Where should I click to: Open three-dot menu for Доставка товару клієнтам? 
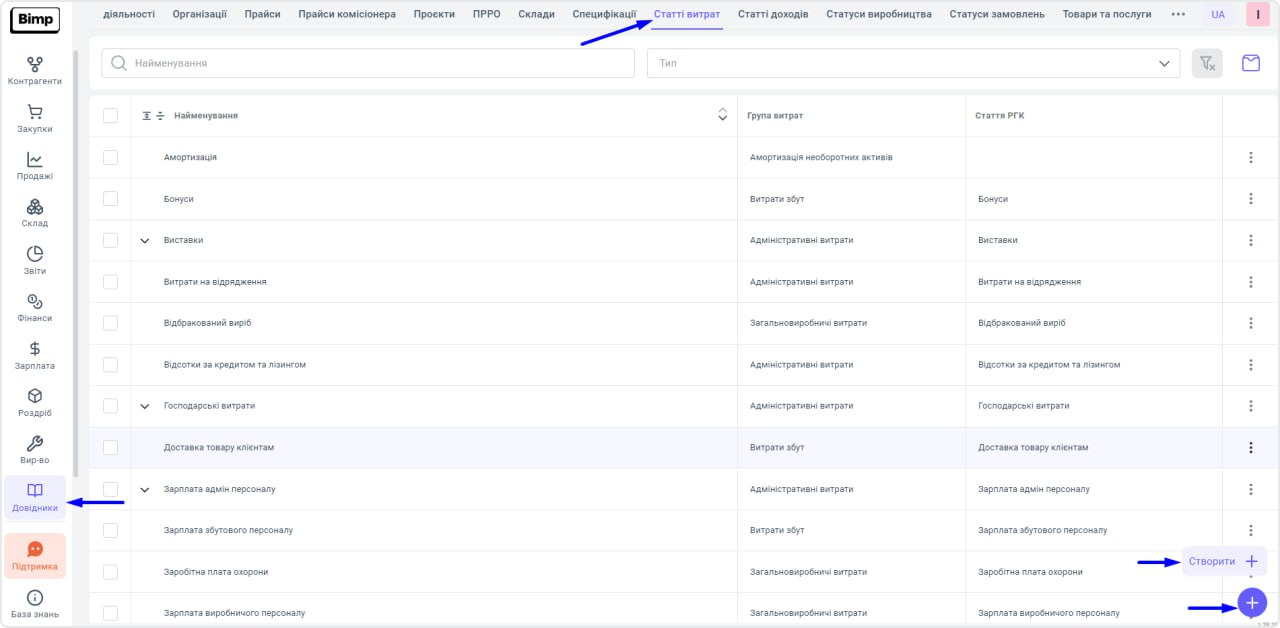(1250, 447)
